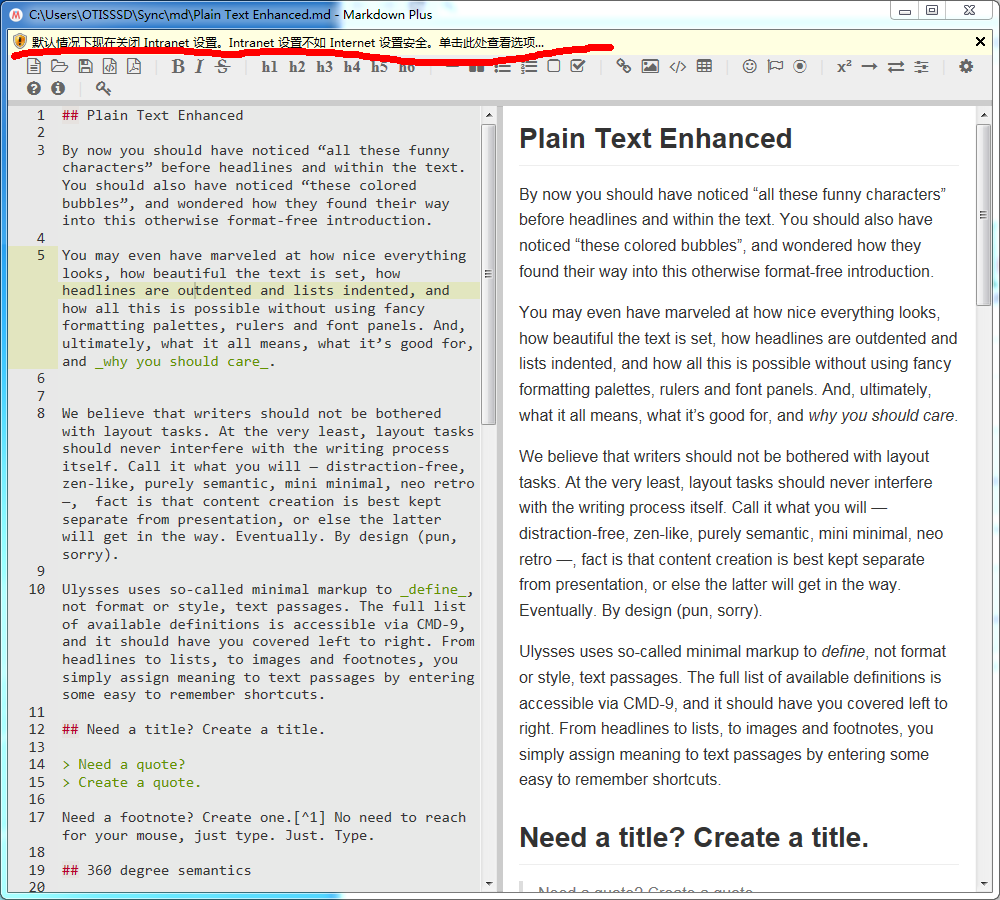
Task: Click the radio-style circle icon in toolbar
Action: [800, 67]
